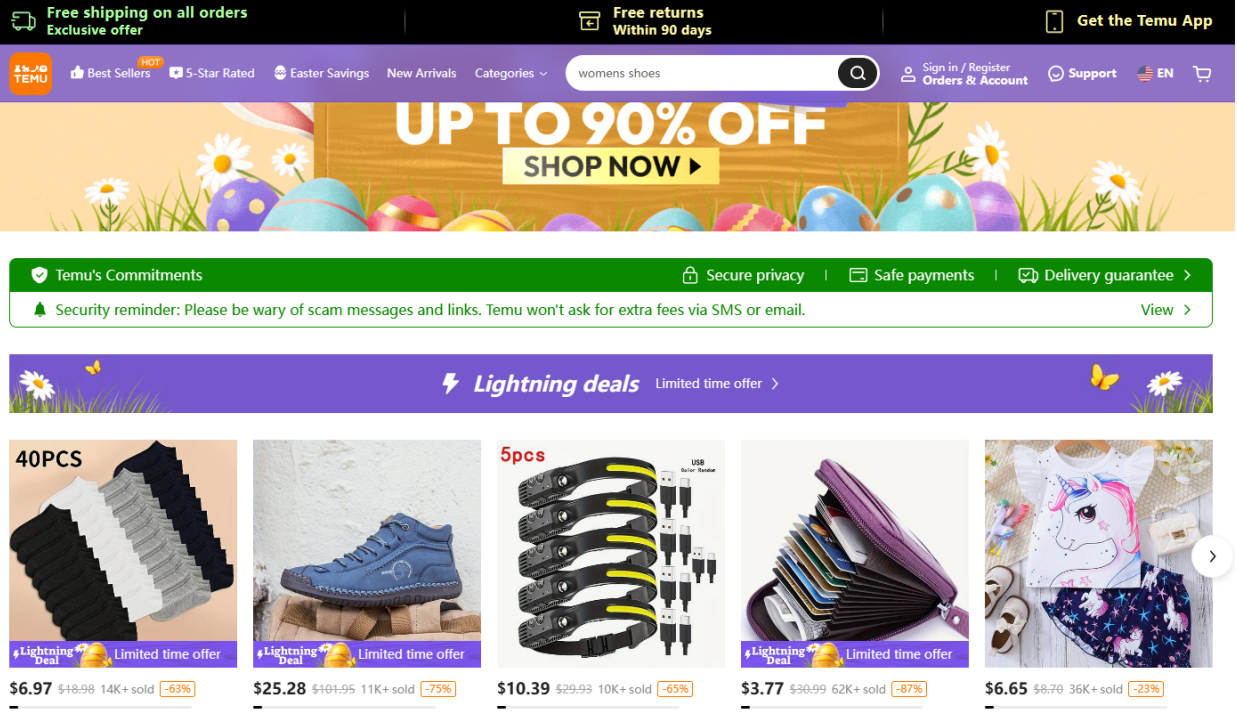Open Easter Savings in navigation
1237x717 pixels.
point(321,73)
